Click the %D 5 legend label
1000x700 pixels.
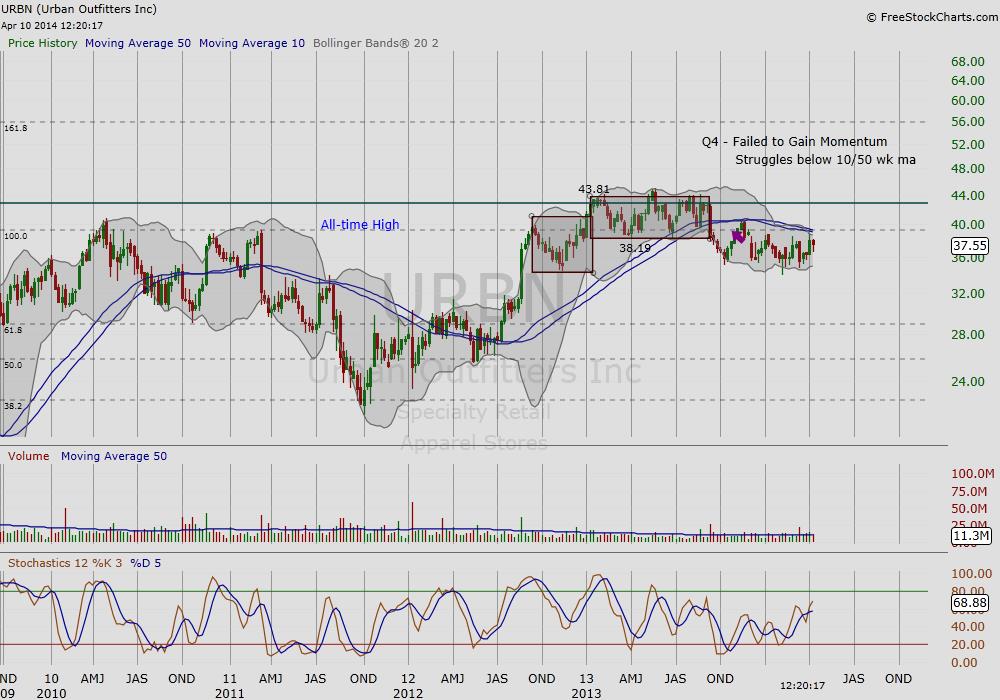(x=146, y=563)
